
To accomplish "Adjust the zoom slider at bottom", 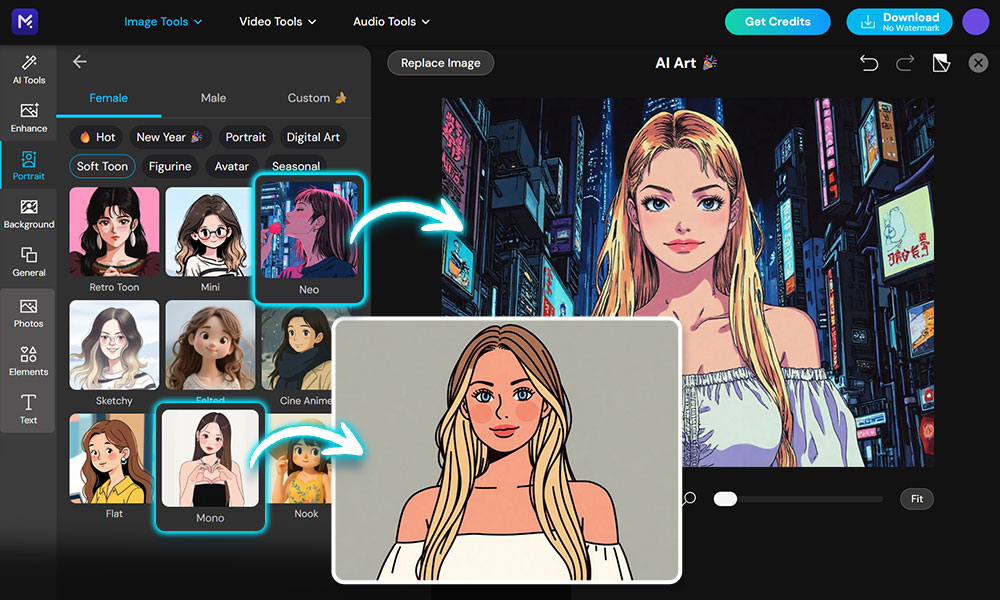I will (724, 498).
